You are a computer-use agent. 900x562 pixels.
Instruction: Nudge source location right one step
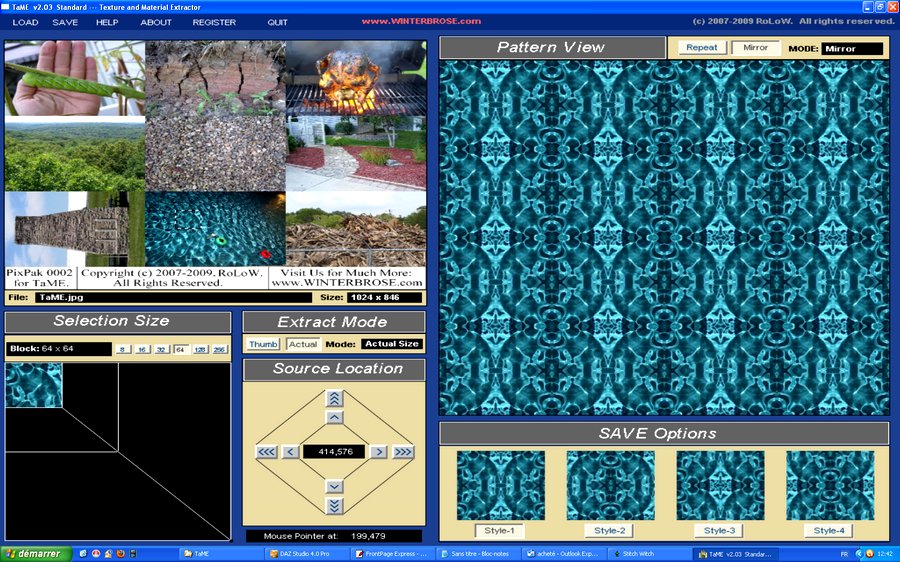(x=378, y=452)
